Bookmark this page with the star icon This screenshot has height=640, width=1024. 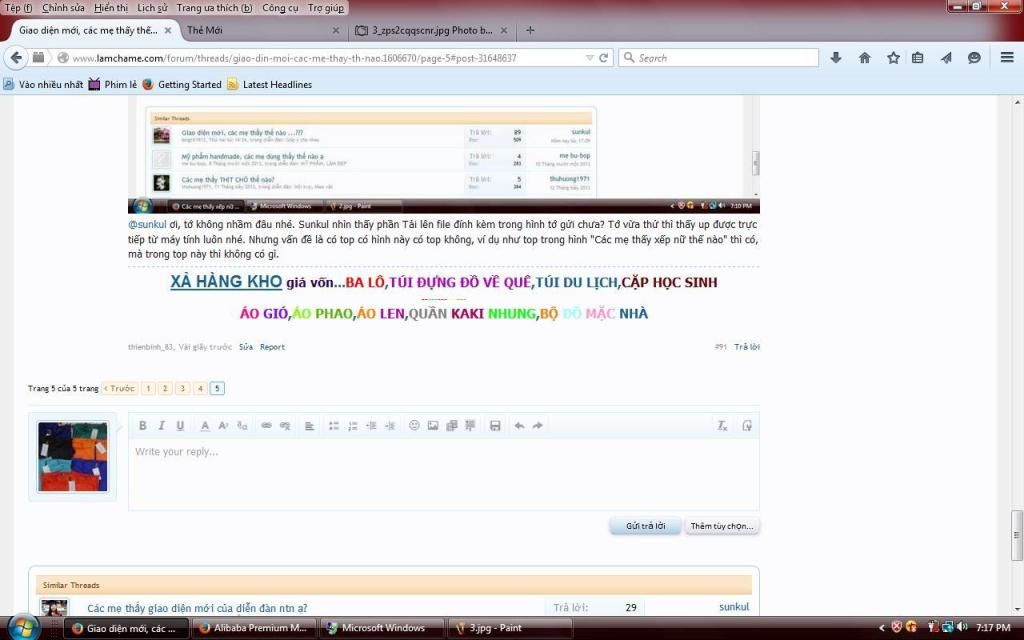[892, 58]
